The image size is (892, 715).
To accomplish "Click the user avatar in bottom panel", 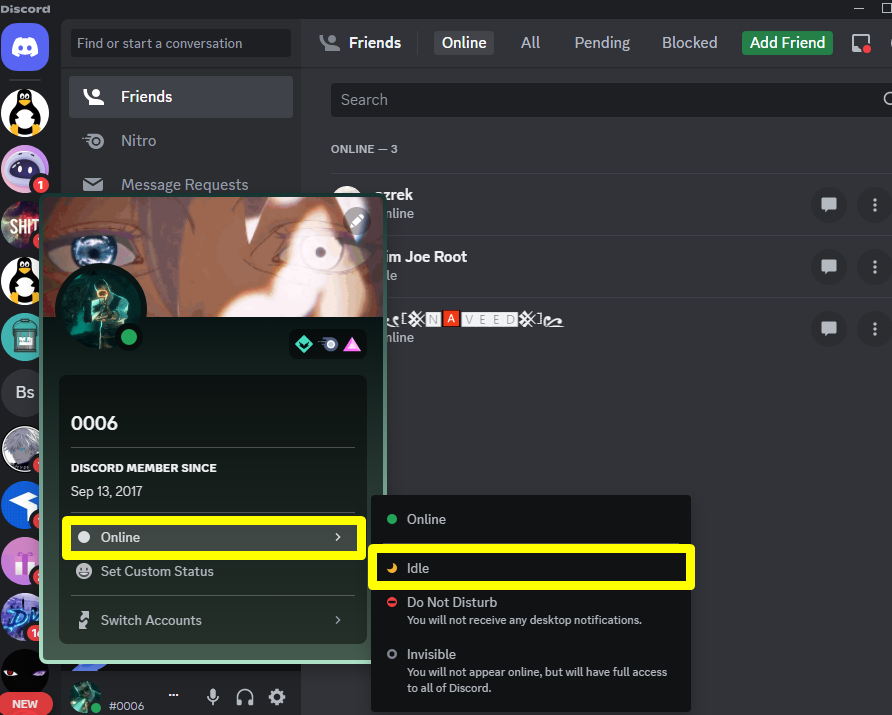I will click(x=85, y=697).
